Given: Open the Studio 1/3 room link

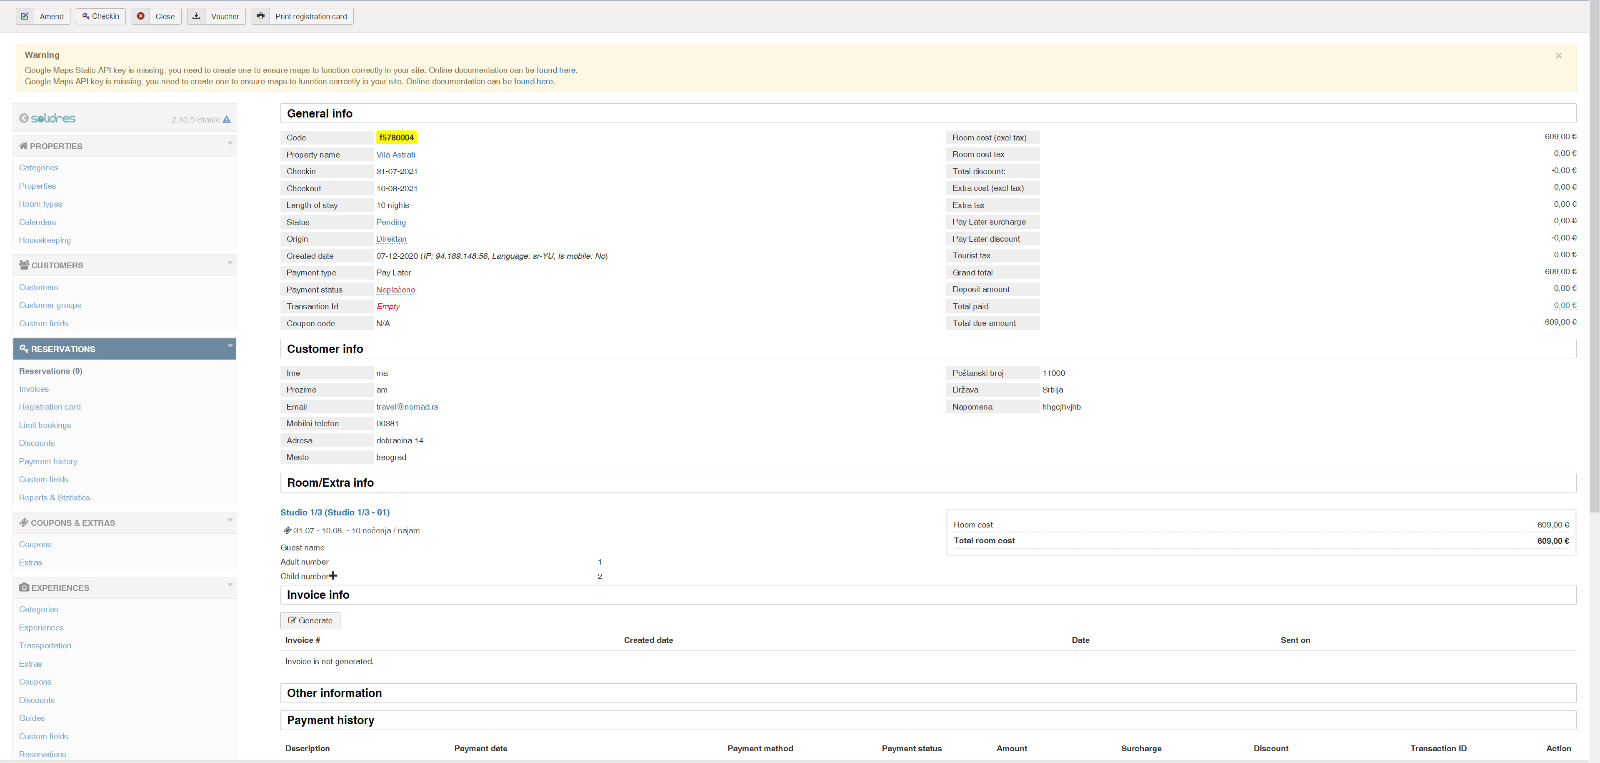Looking at the screenshot, I should pos(335,512).
